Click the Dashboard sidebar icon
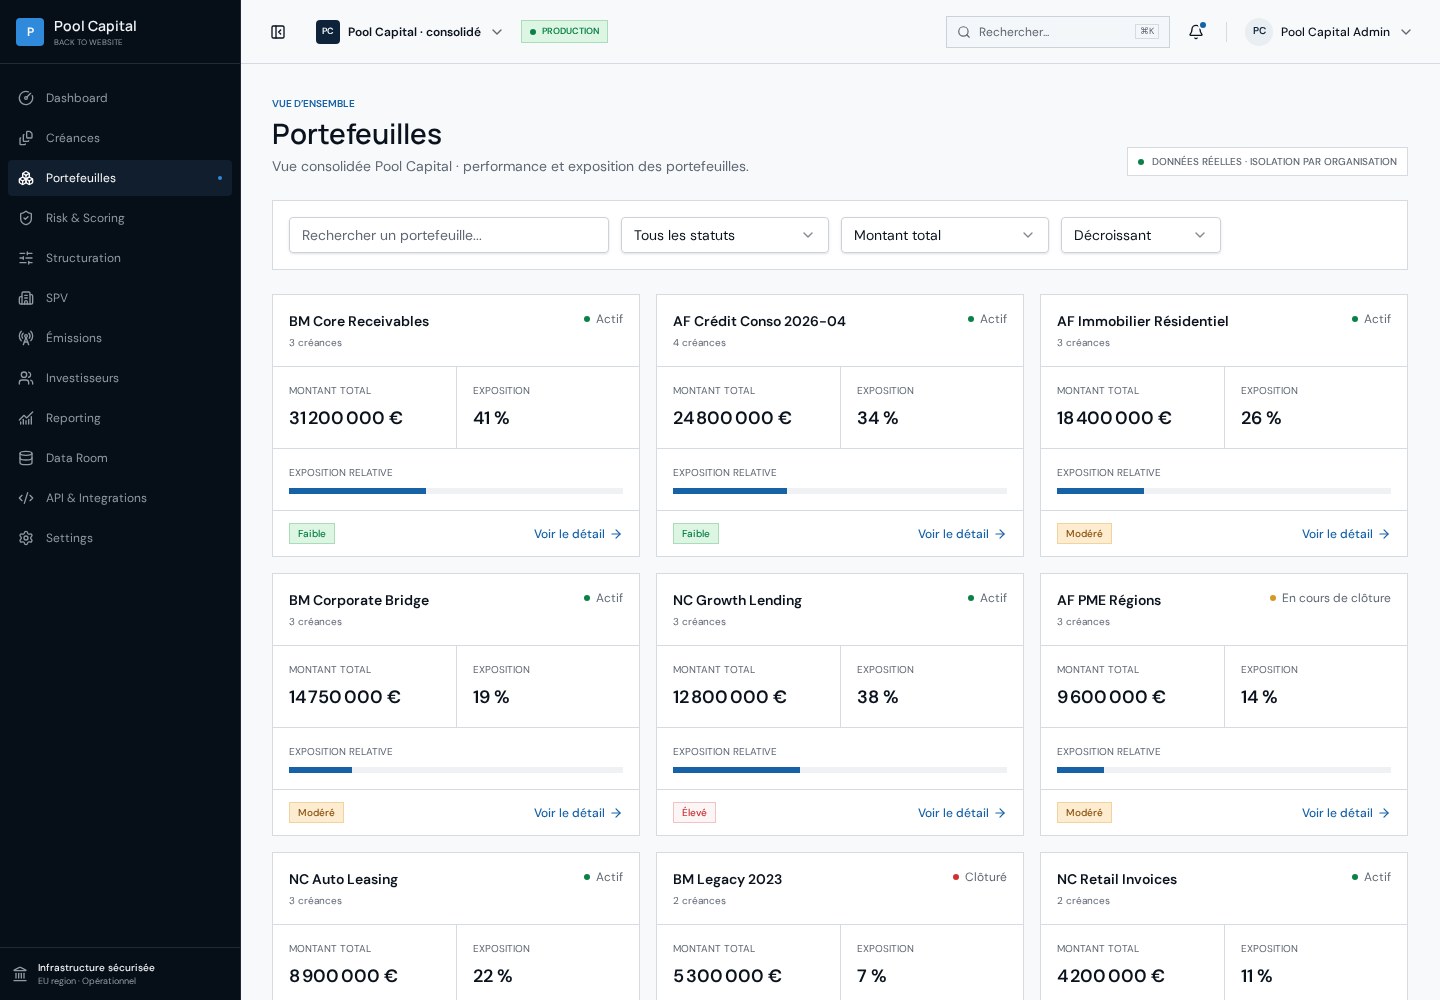Screen dimensions: 1440x1000 click(26, 98)
